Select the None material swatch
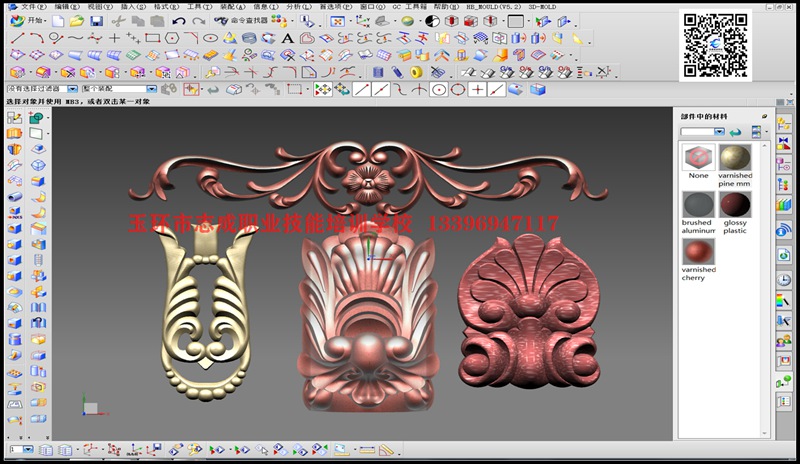 click(x=698, y=157)
